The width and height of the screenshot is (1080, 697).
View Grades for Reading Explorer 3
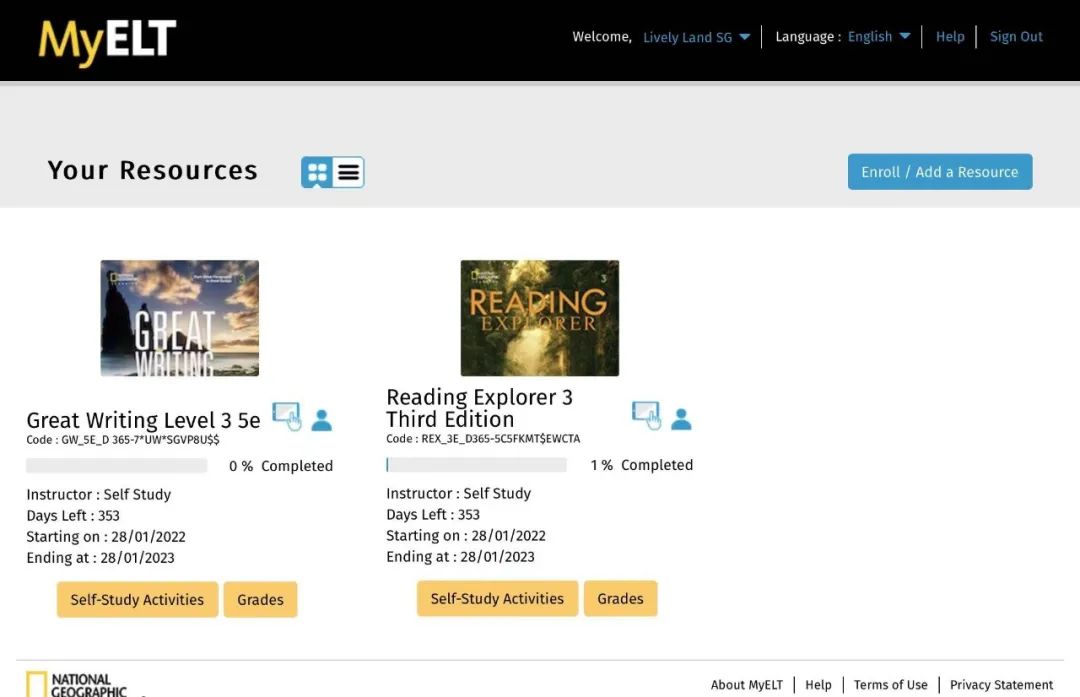point(621,598)
